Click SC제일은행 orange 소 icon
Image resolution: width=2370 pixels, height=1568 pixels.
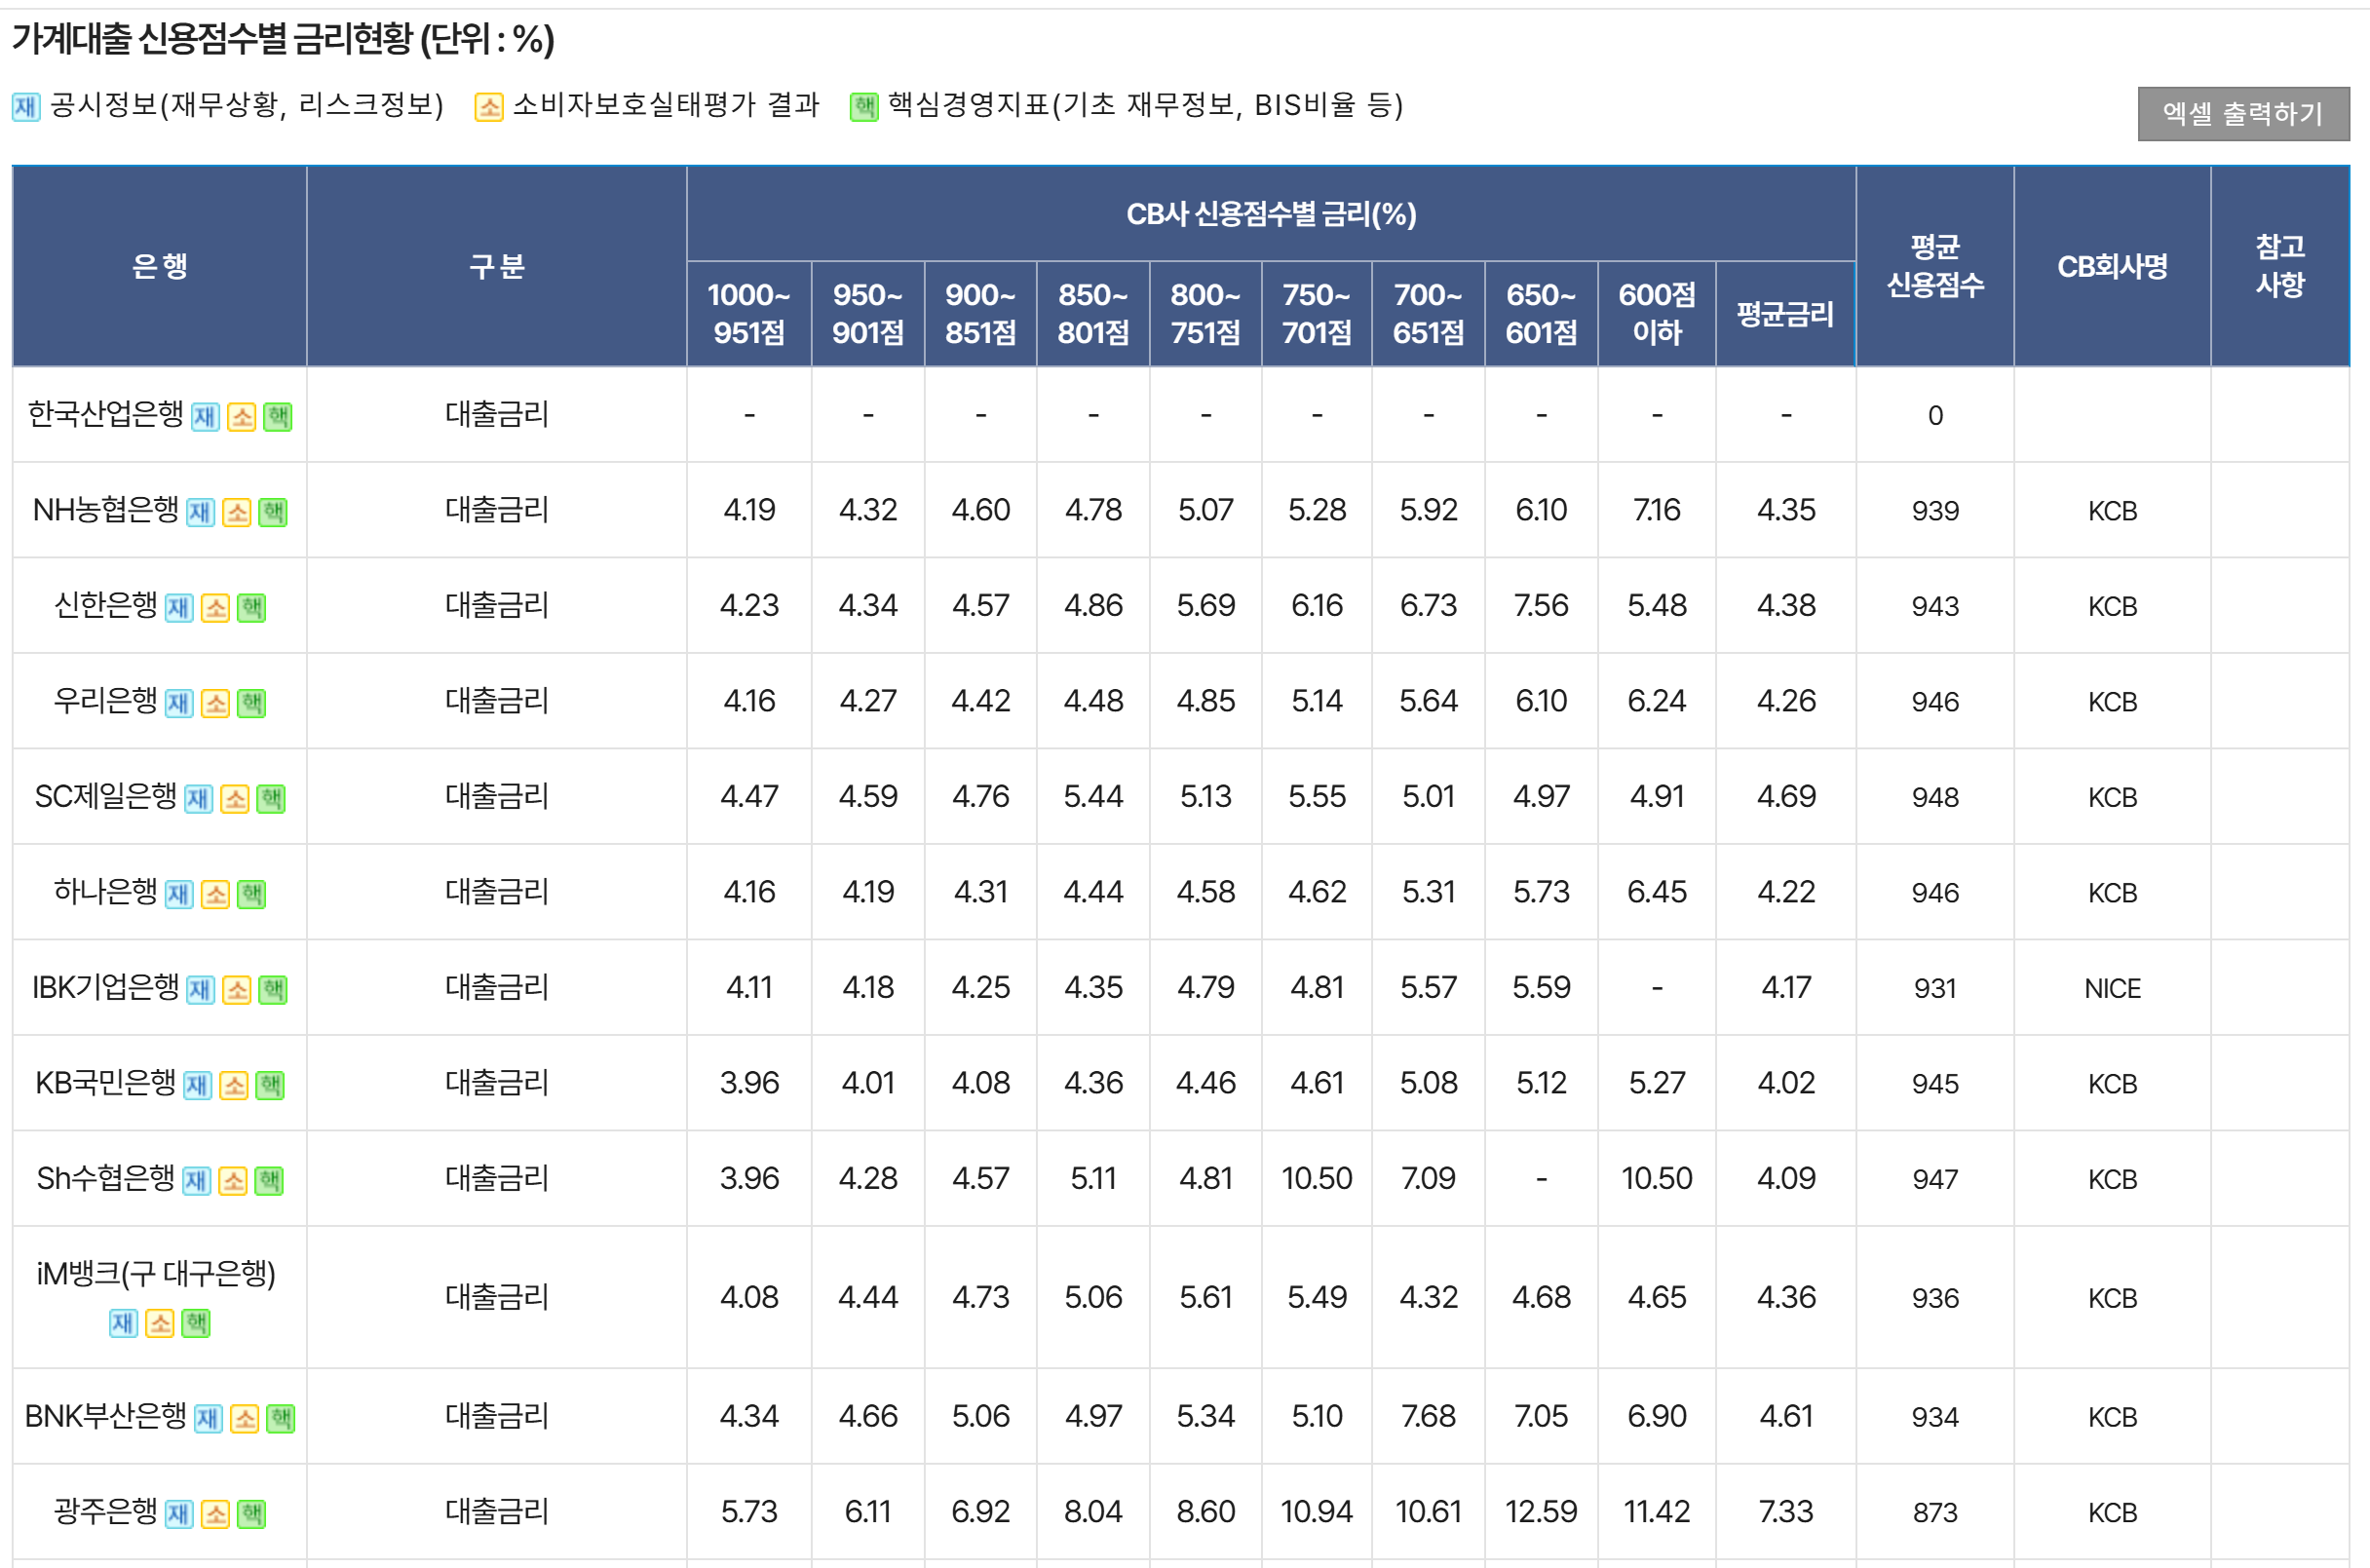click(x=234, y=798)
